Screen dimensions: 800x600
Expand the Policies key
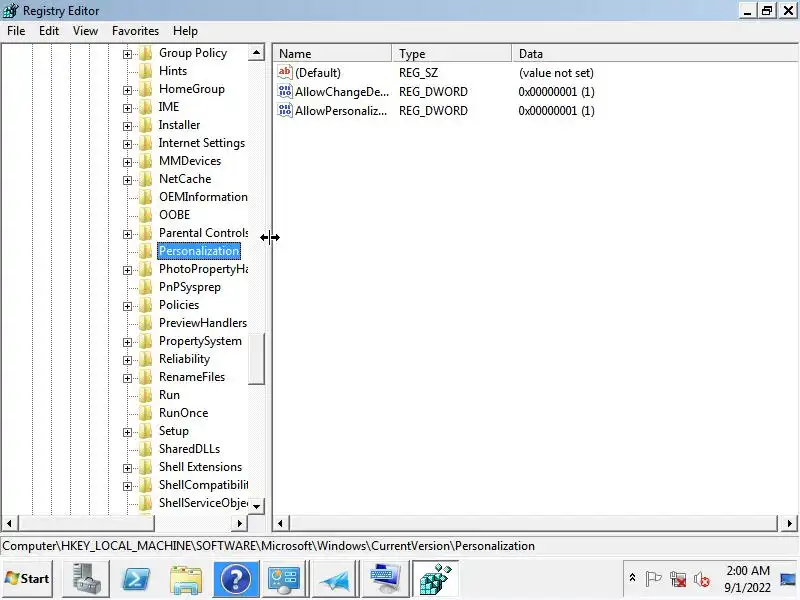128,306
